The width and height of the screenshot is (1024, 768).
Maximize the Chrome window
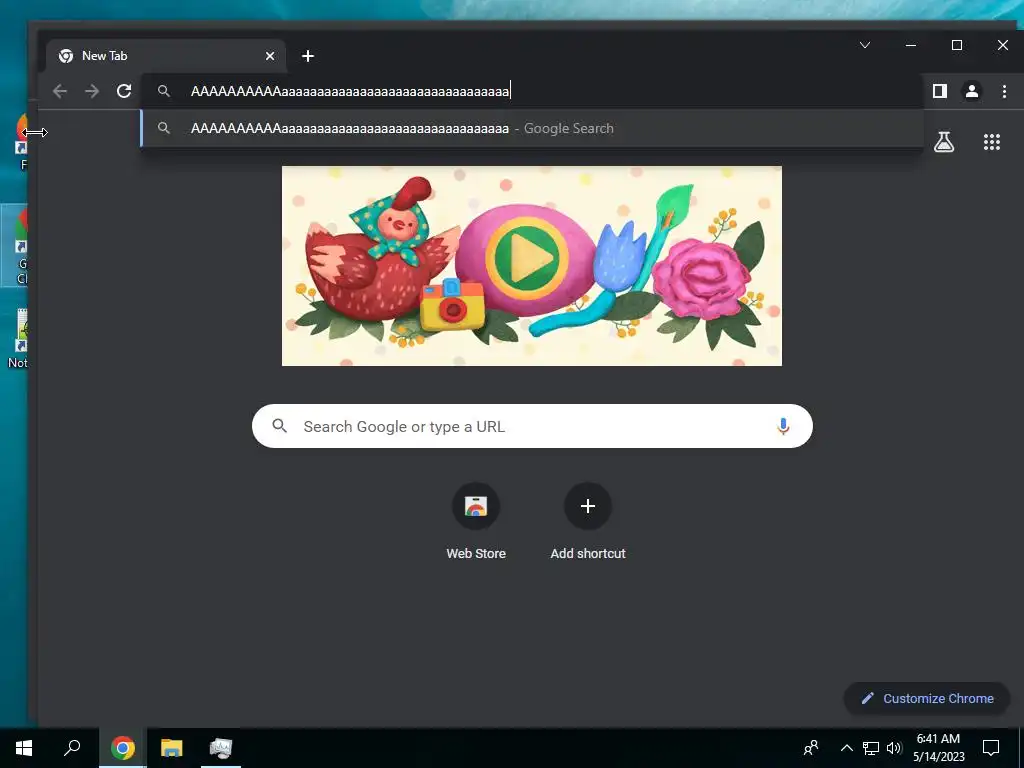coord(957,45)
